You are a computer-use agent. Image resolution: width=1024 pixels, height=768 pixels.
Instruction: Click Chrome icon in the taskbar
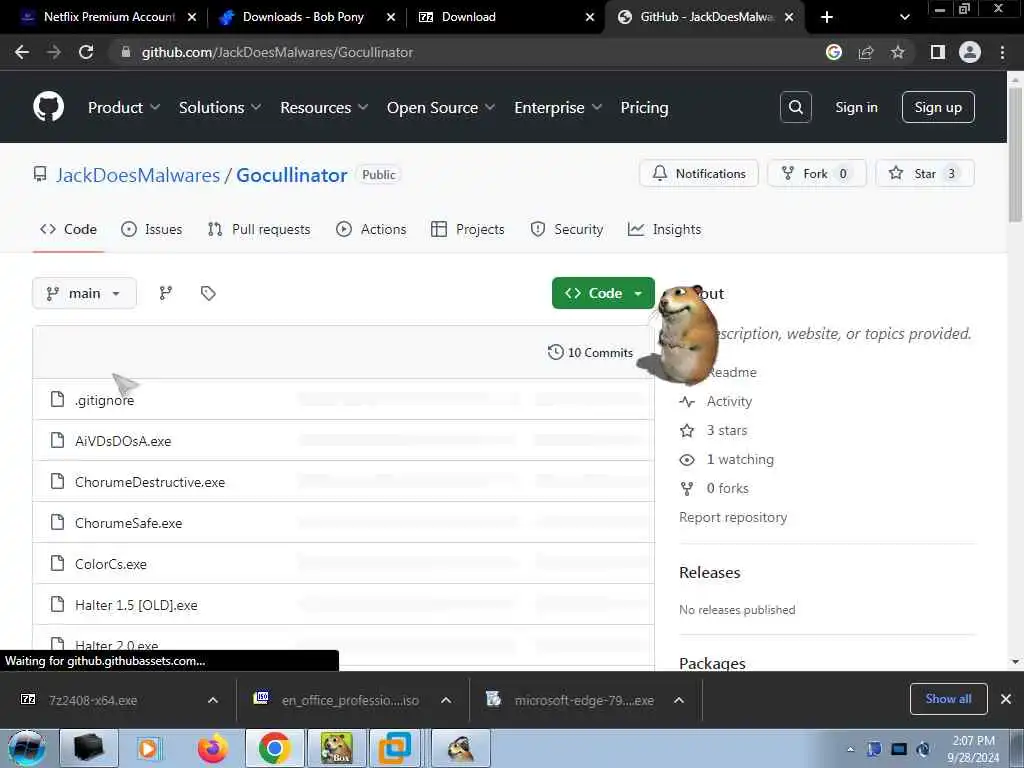tap(274, 748)
